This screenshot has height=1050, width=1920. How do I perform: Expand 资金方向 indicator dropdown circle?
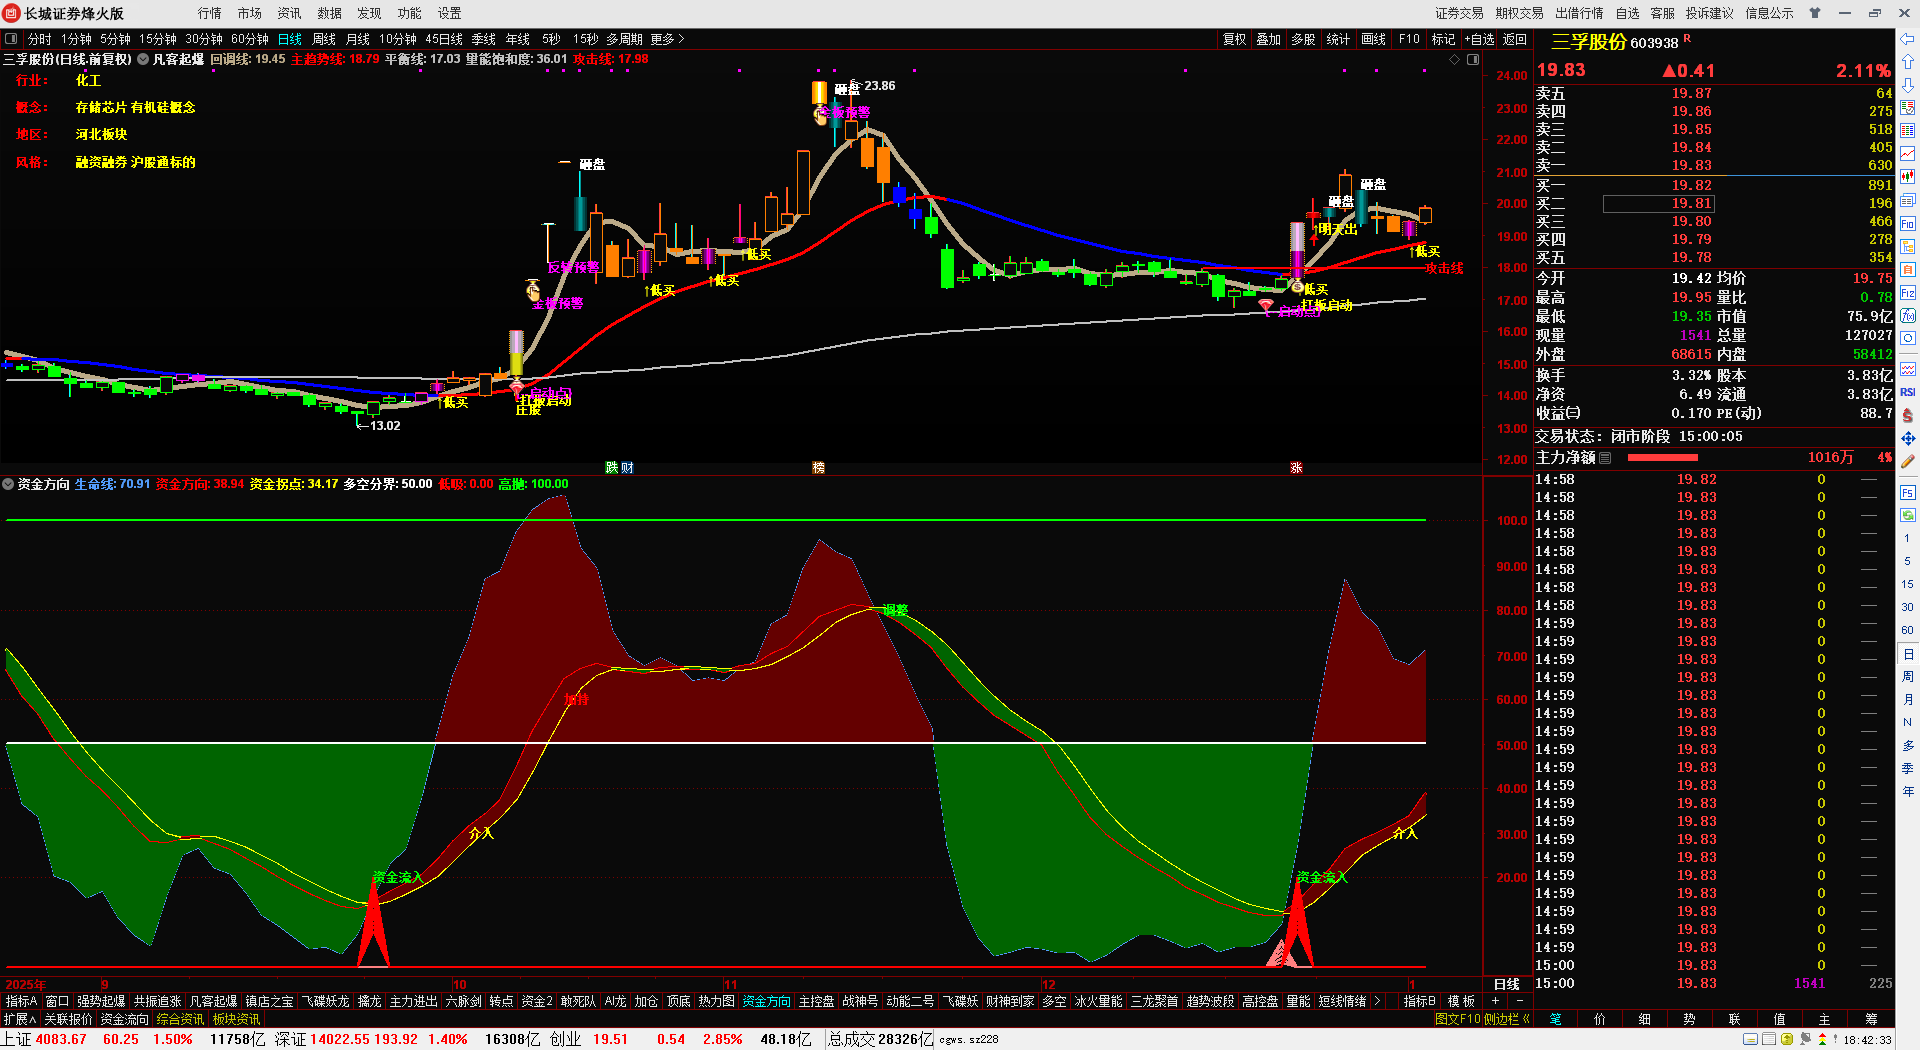pos(8,484)
